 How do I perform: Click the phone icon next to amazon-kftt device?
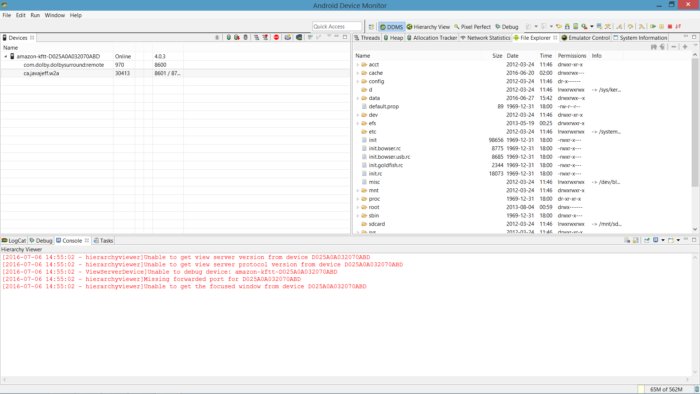pos(12,56)
